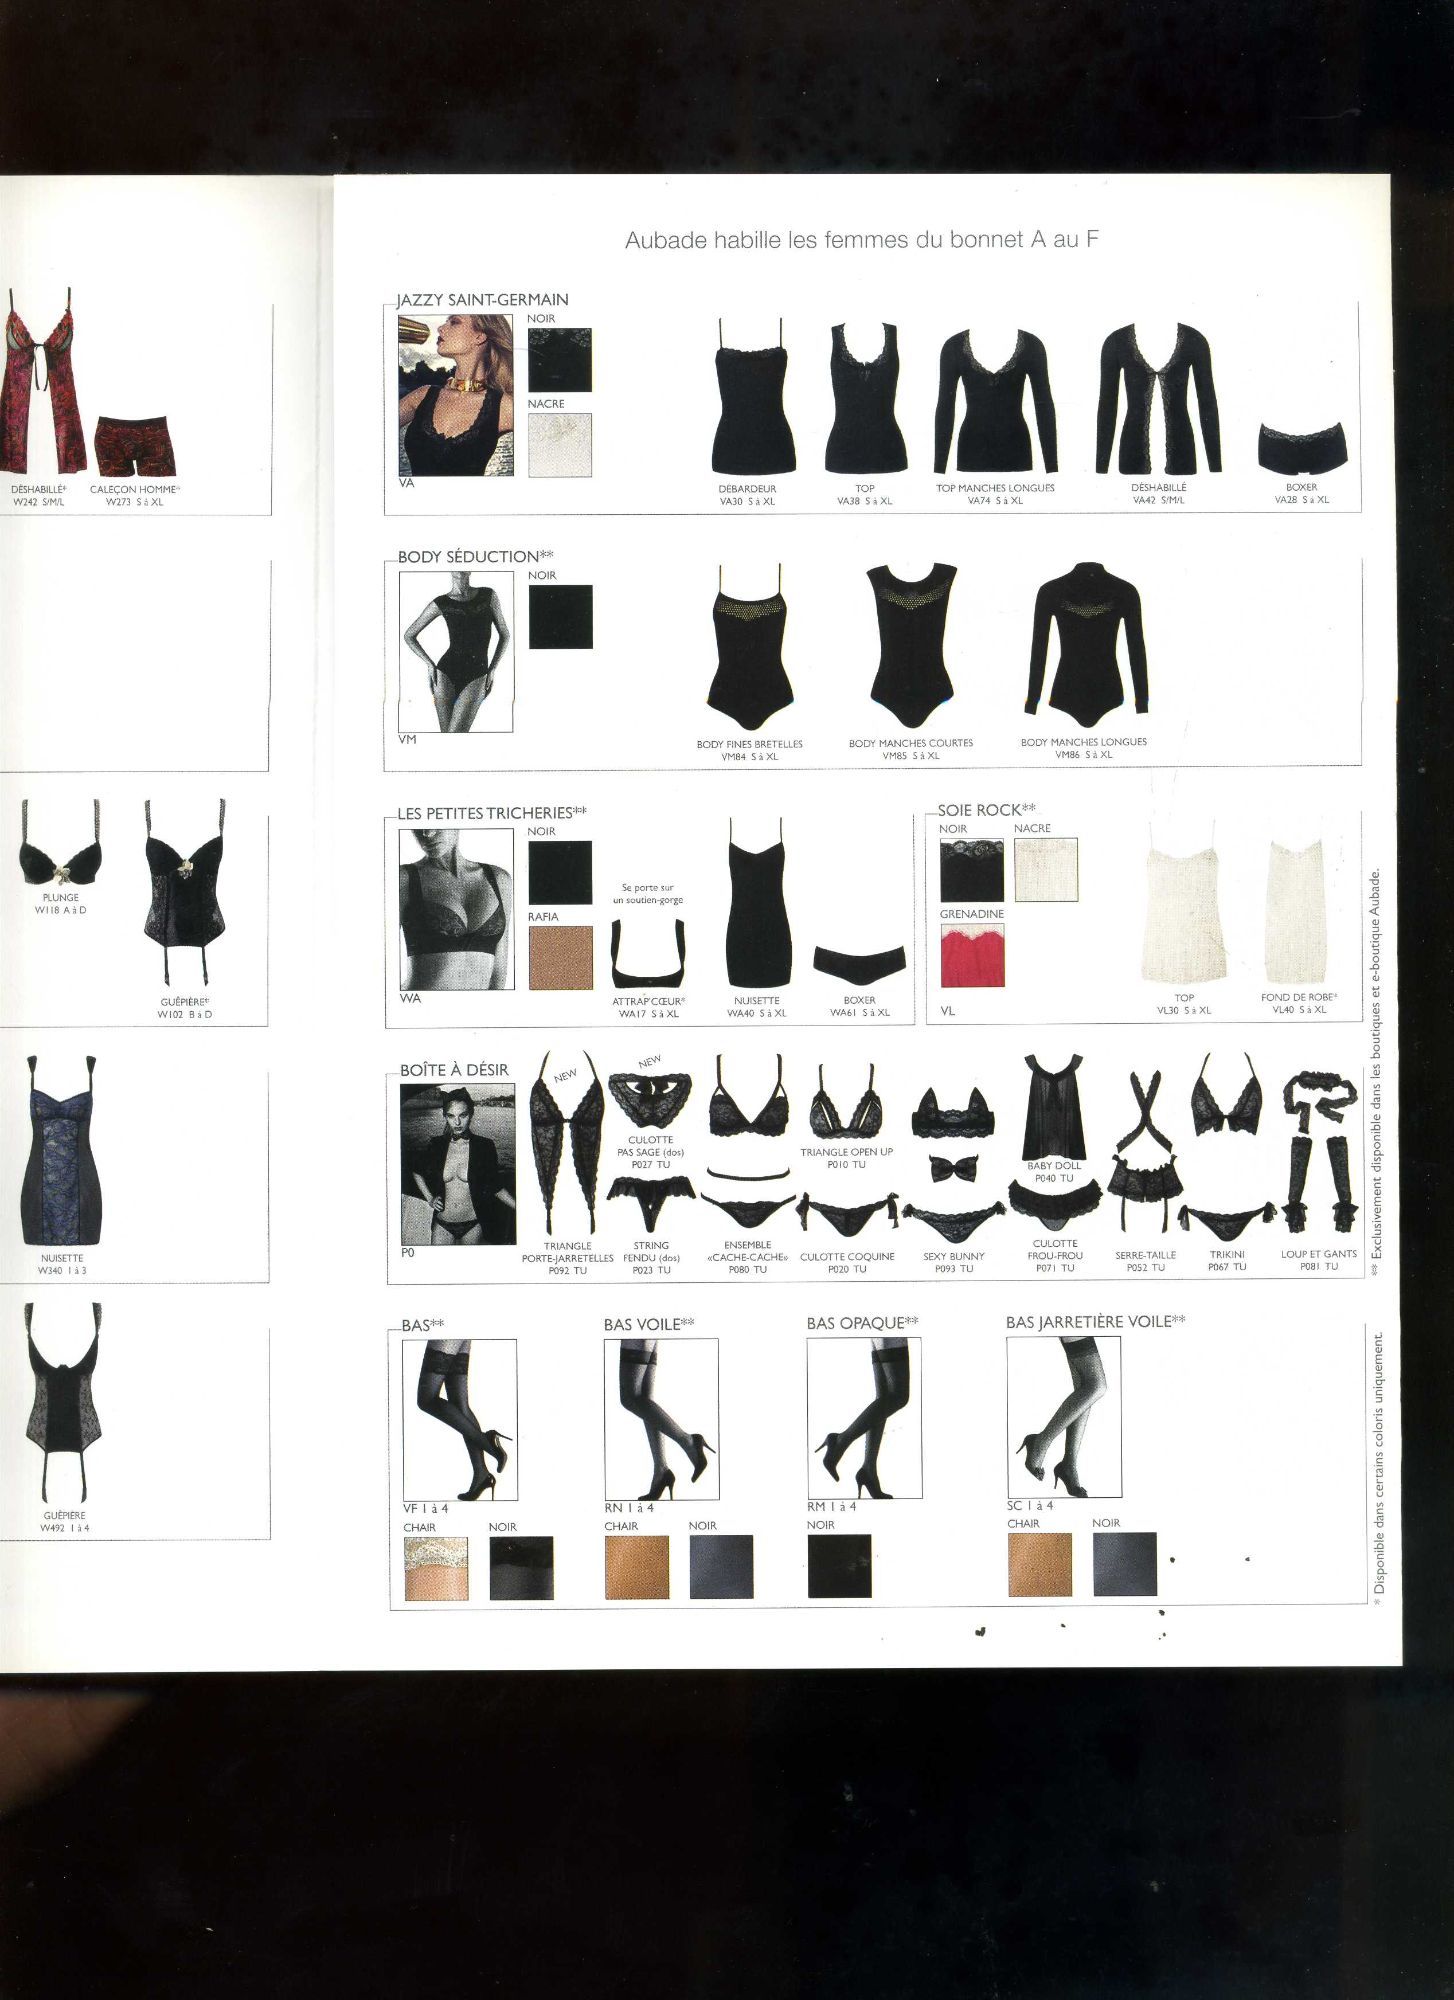The image size is (1454, 2000).
Task: Select the RAFIA color swatch
Action: pyautogui.click(x=560, y=958)
